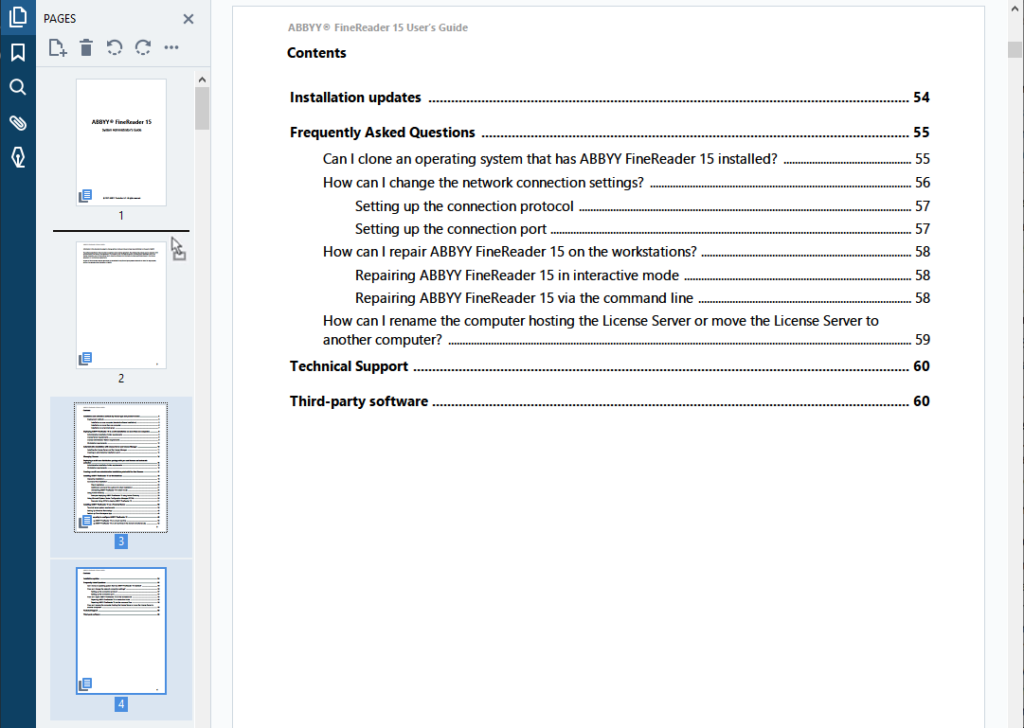
Task: Click the page number 1 label
Action: tap(121, 215)
